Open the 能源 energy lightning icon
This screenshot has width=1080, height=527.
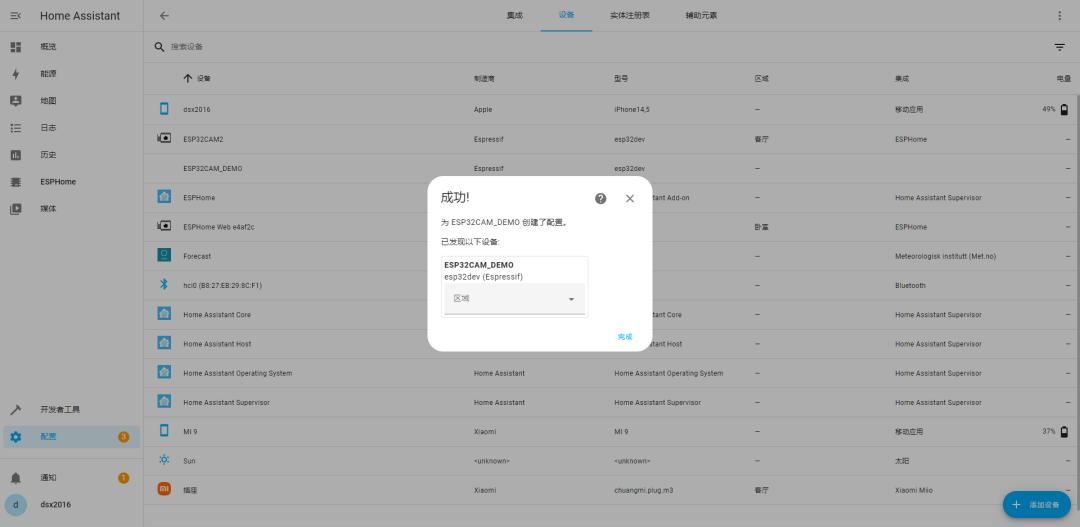(15, 74)
